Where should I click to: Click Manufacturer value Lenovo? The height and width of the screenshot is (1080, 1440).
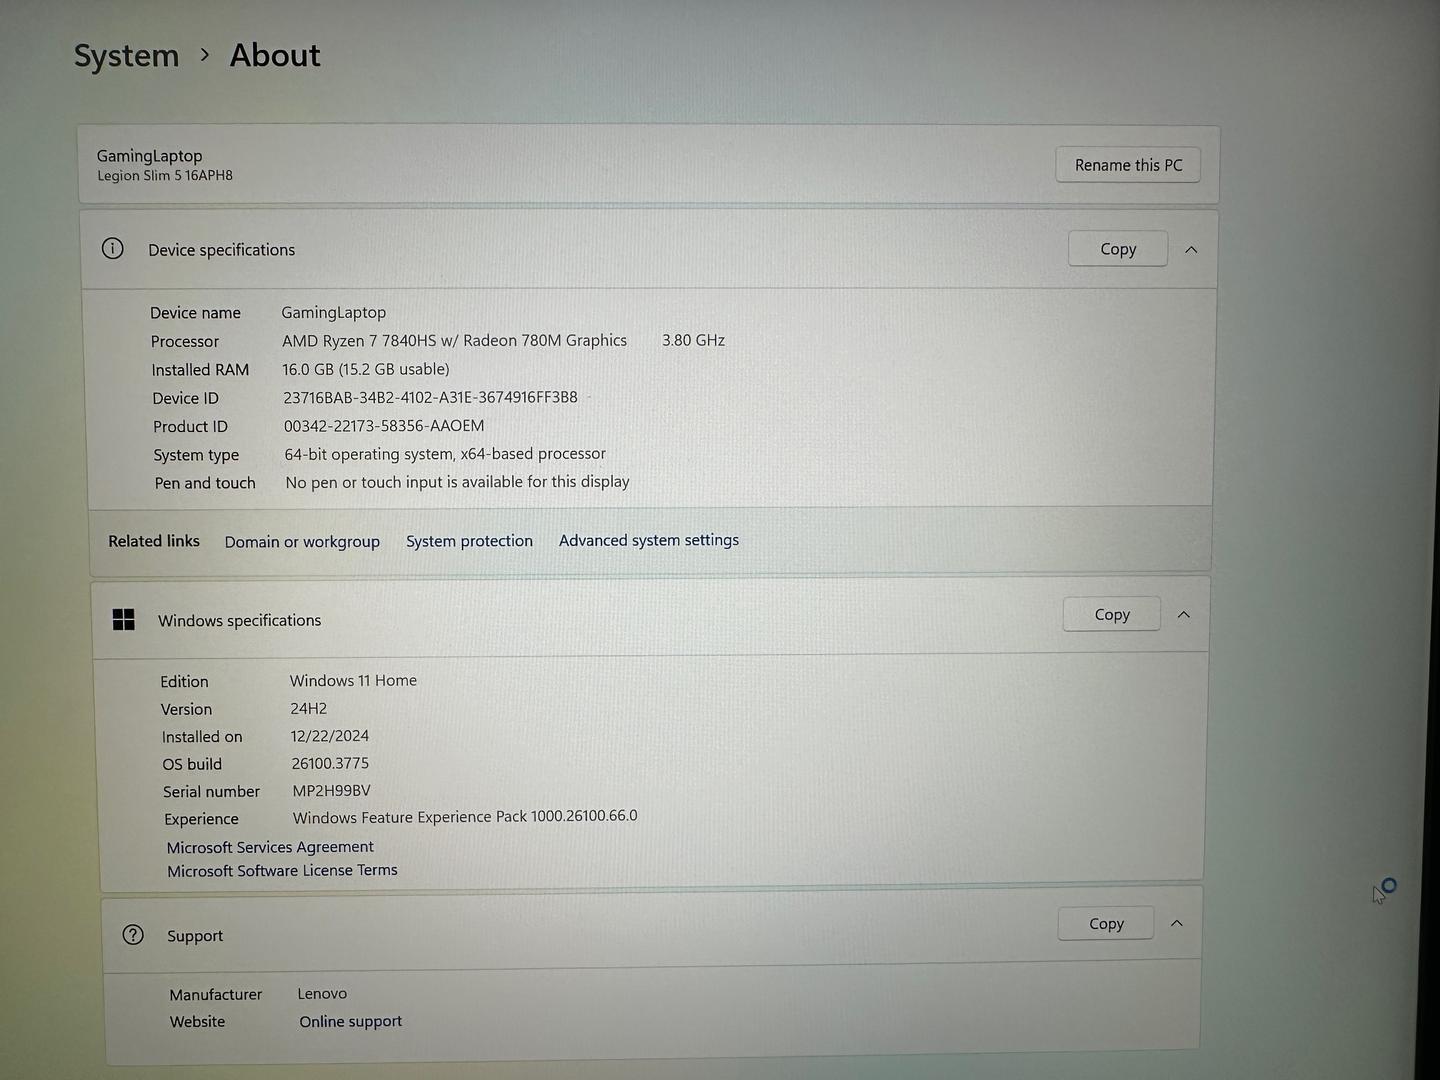pyautogui.click(x=322, y=993)
